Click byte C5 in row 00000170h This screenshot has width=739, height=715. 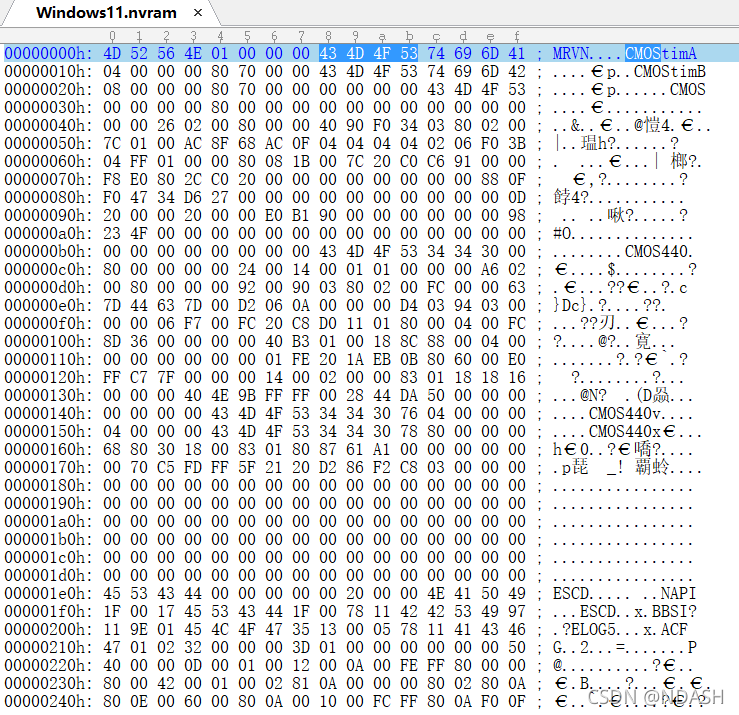[166, 468]
